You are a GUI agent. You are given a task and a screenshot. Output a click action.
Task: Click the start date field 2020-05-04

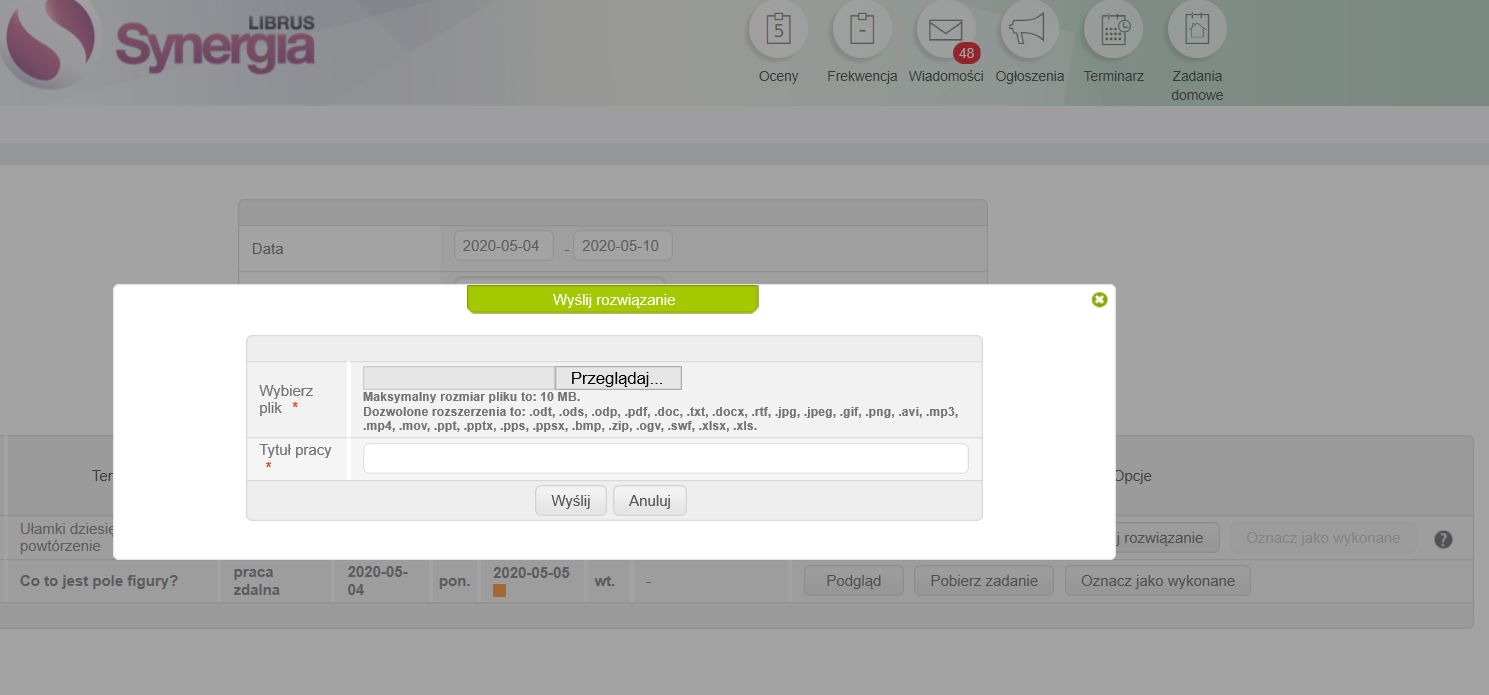(x=504, y=246)
